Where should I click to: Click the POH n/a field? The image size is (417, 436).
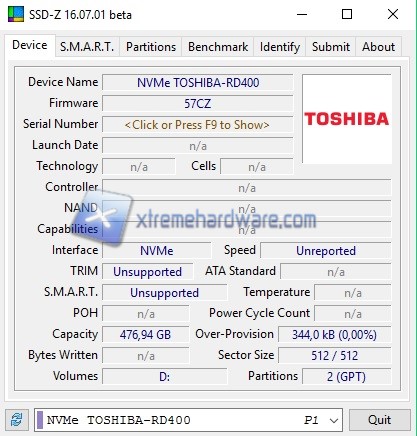[146, 314]
